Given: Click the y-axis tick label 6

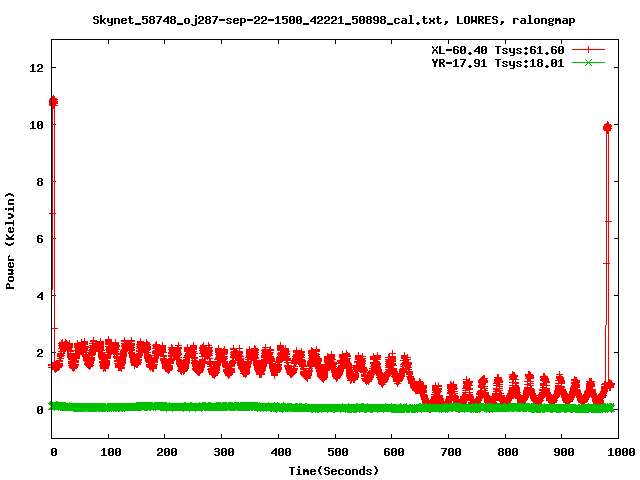Looking at the screenshot, I should (40, 239).
